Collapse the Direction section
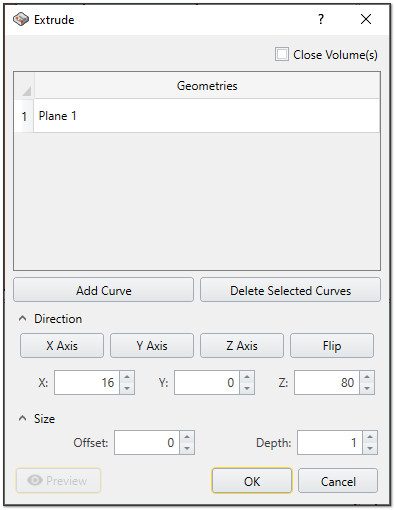Image resolution: width=395 pixels, height=510 pixels. click(23, 319)
